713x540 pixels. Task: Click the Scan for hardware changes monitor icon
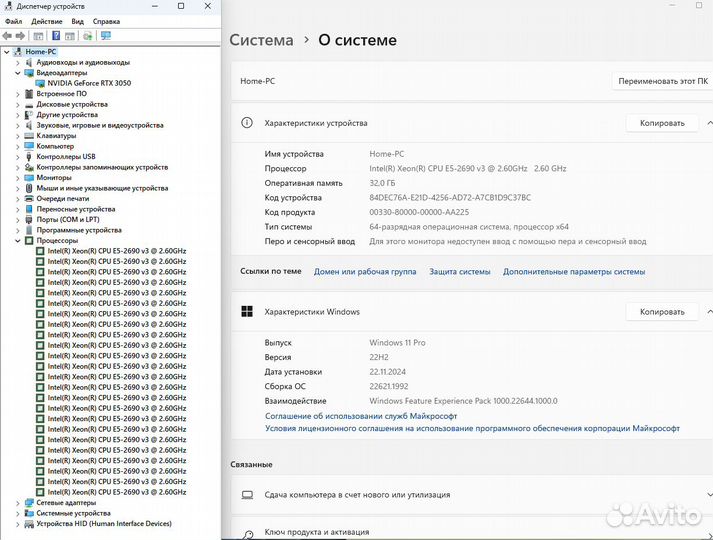click(106, 36)
